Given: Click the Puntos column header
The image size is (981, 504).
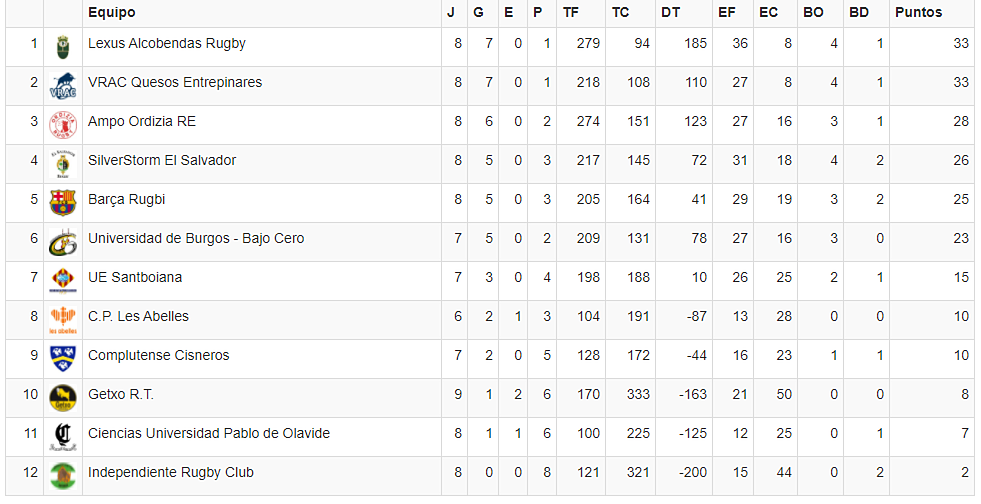Looking at the screenshot, I should pos(918,13).
